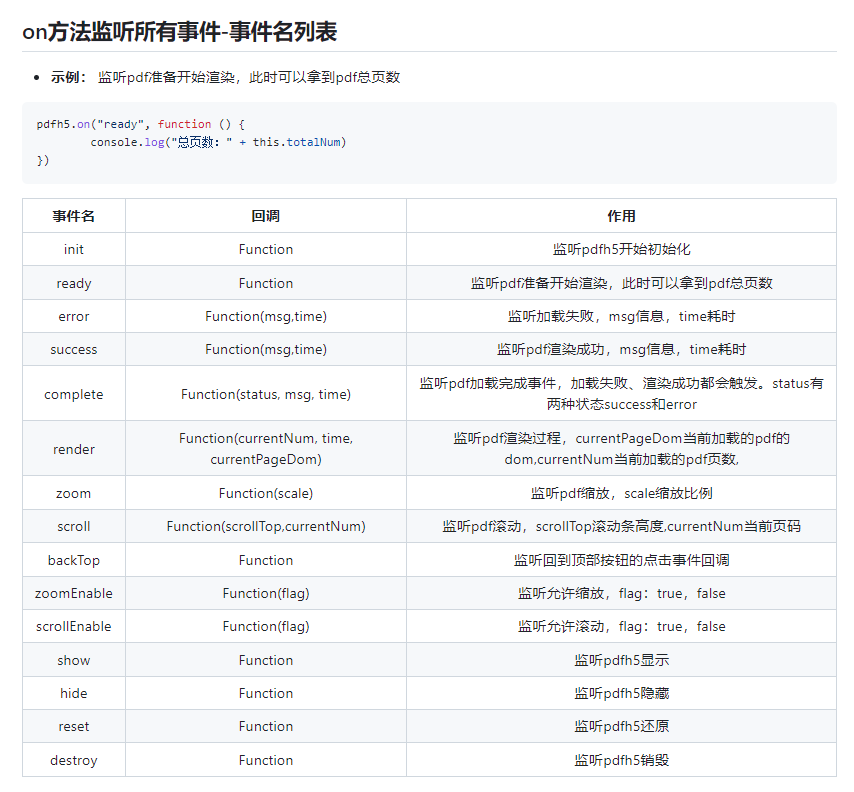This screenshot has height=792, width=854.
Task: Click the destroy event name cell
Action: pyautogui.click(x=74, y=760)
